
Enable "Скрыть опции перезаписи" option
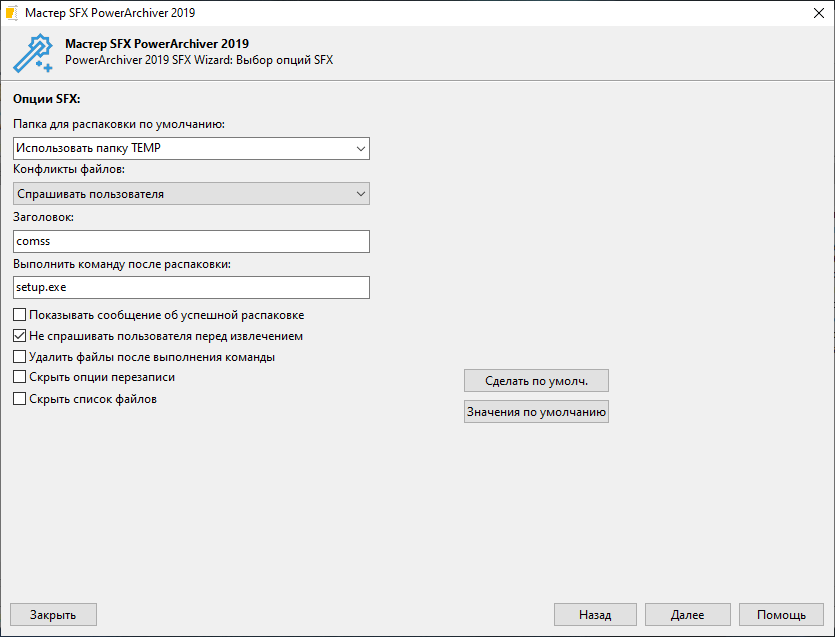(x=20, y=377)
